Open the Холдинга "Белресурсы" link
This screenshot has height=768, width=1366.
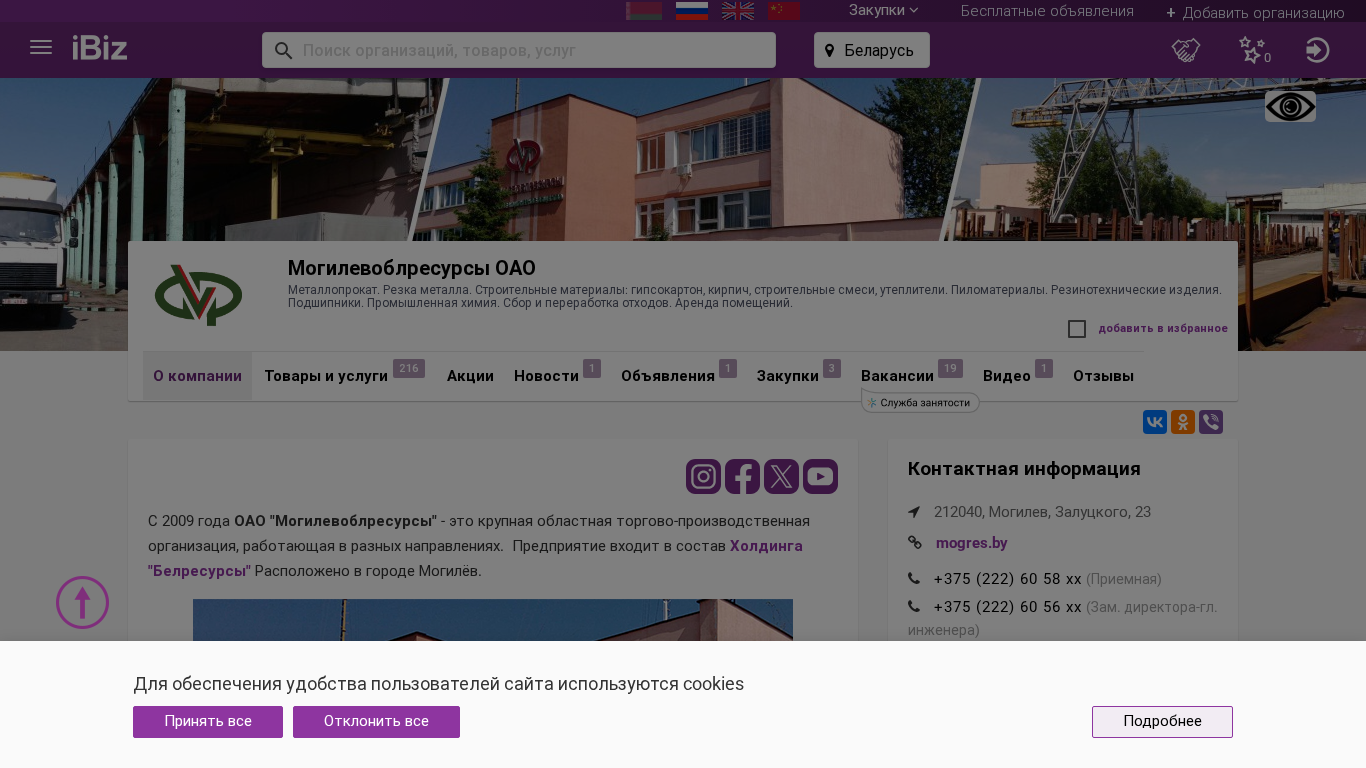tap(475, 558)
